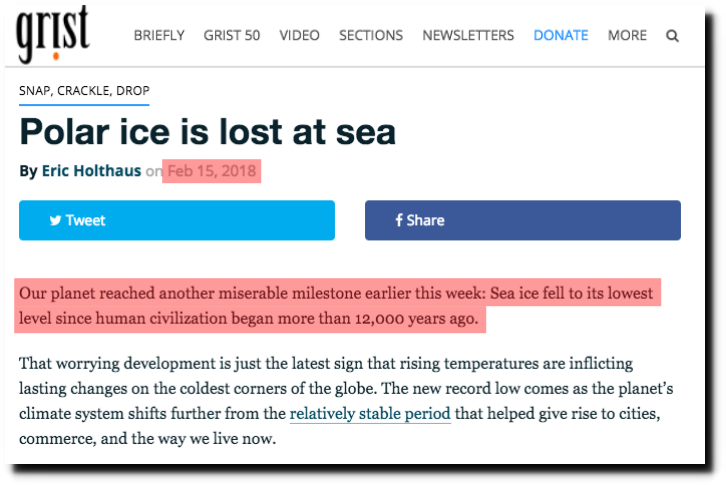
Task: Expand the More menu
Action: pos(627,35)
